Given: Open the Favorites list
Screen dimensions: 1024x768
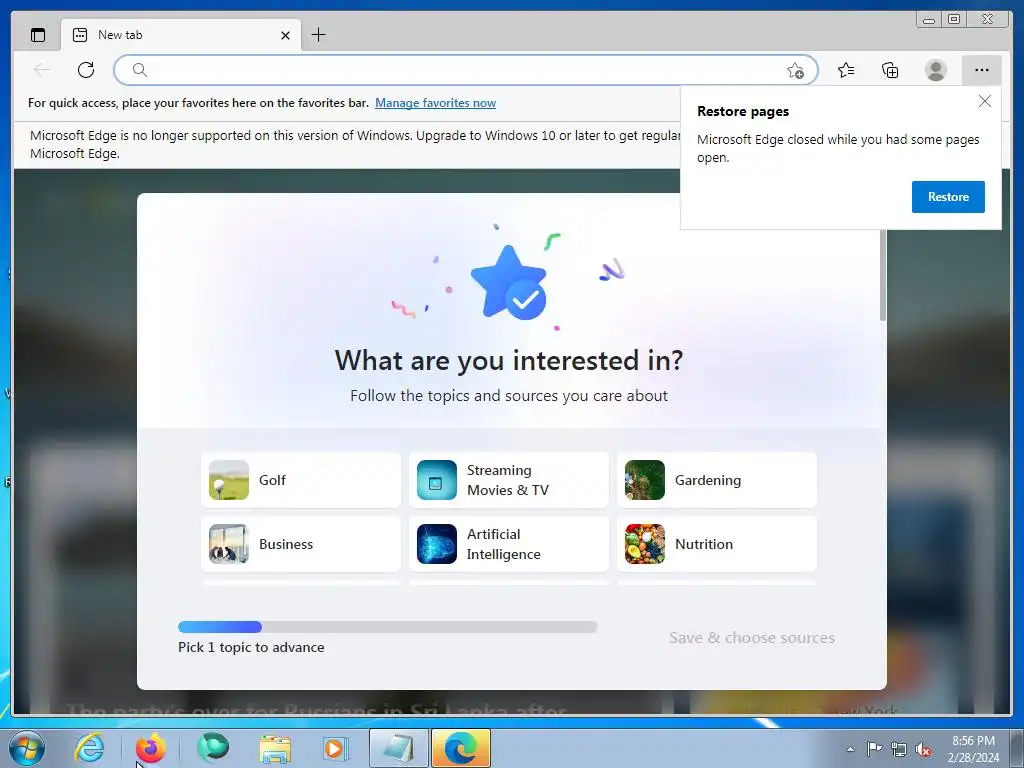Looking at the screenshot, I should [x=846, y=70].
